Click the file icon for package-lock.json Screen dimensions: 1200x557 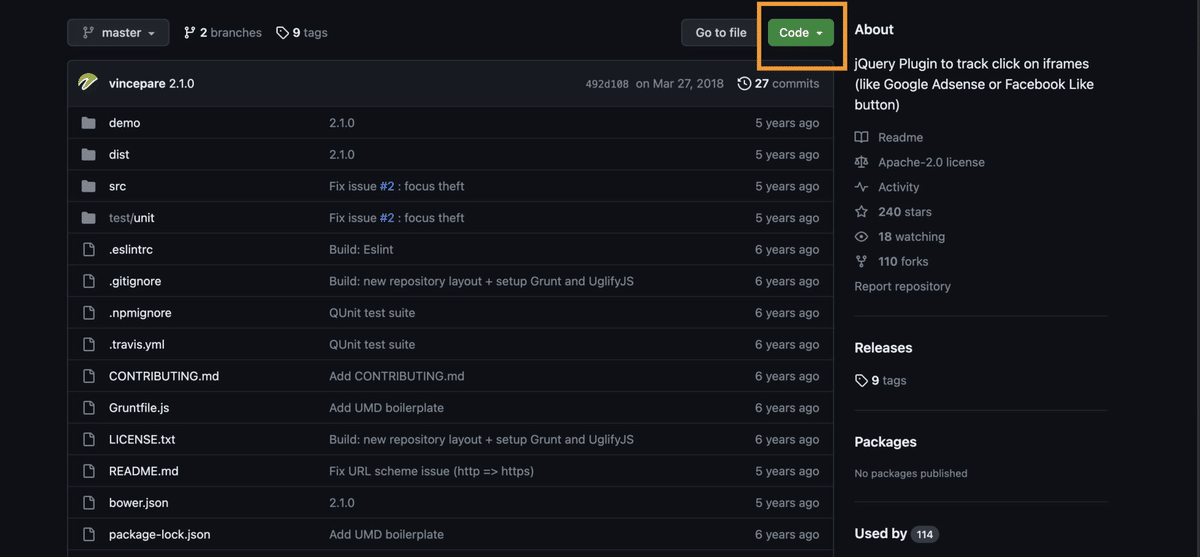[88, 535]
